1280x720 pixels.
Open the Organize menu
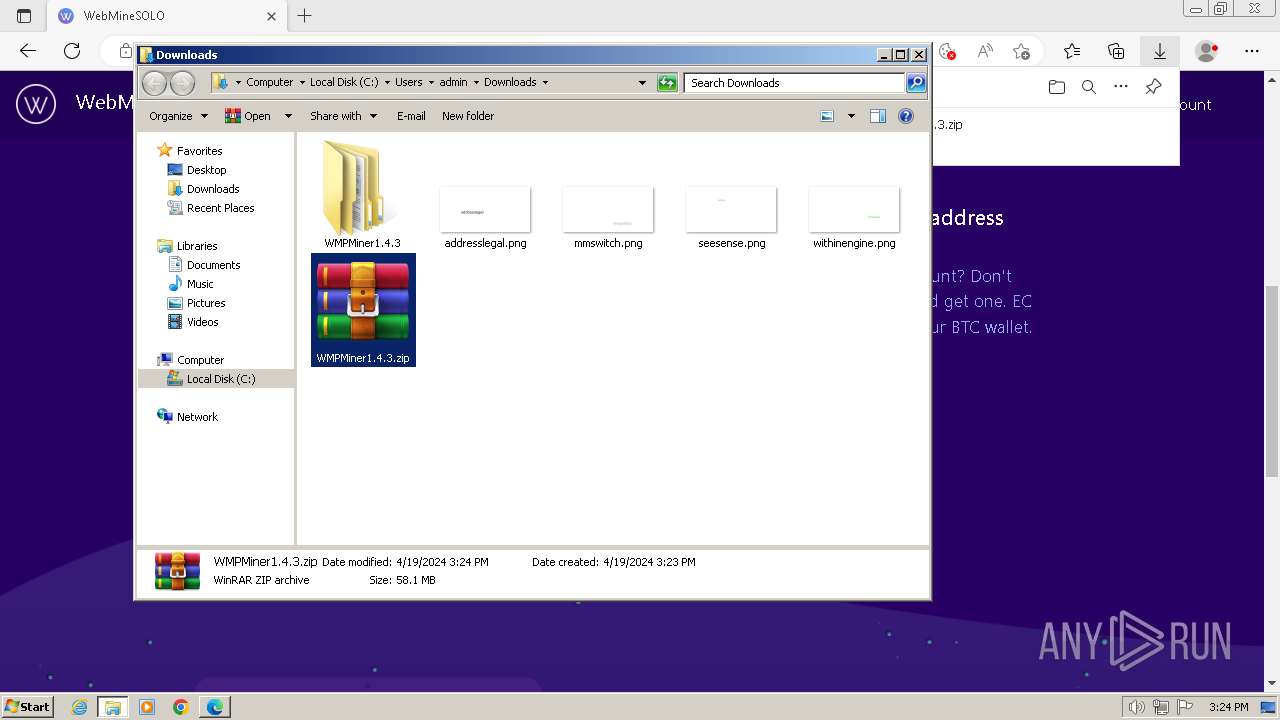[x=178, y=116]
